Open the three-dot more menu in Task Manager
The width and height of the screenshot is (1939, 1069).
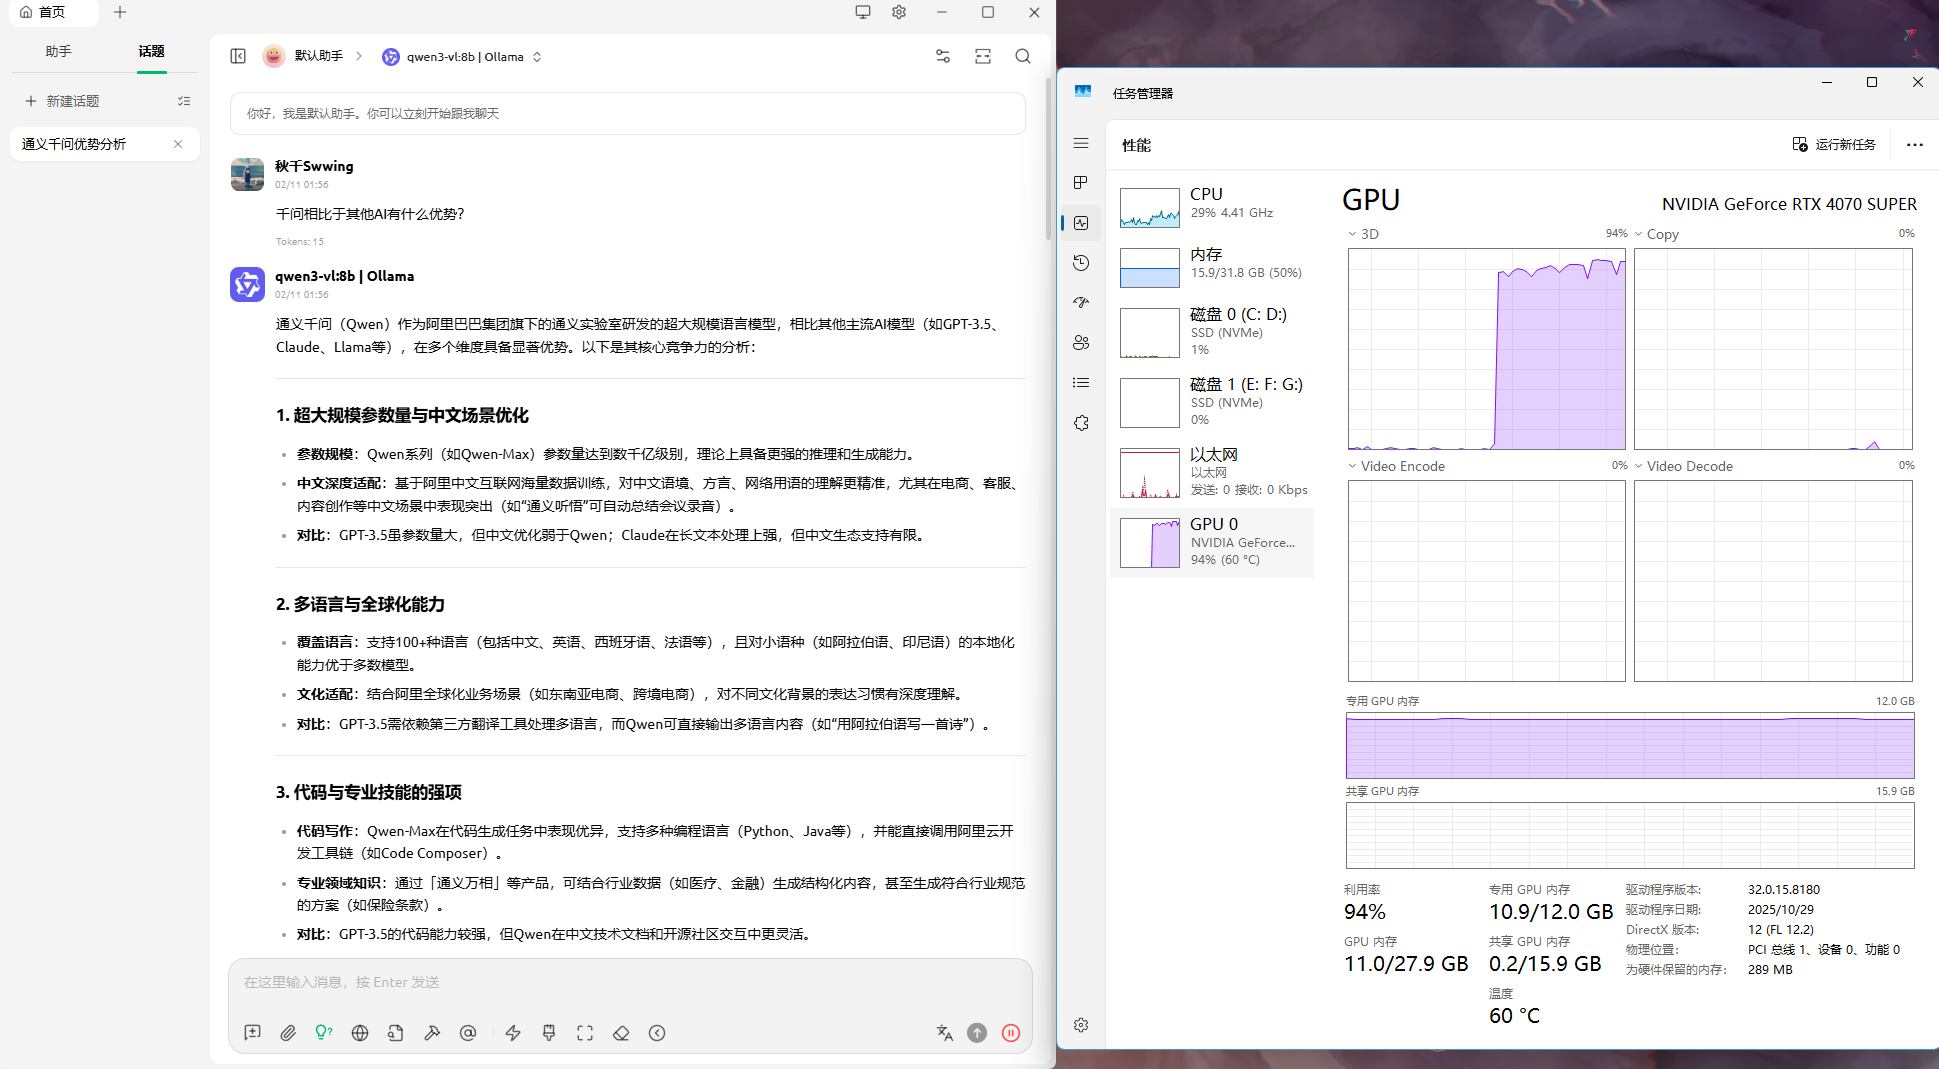point(1915,145)
